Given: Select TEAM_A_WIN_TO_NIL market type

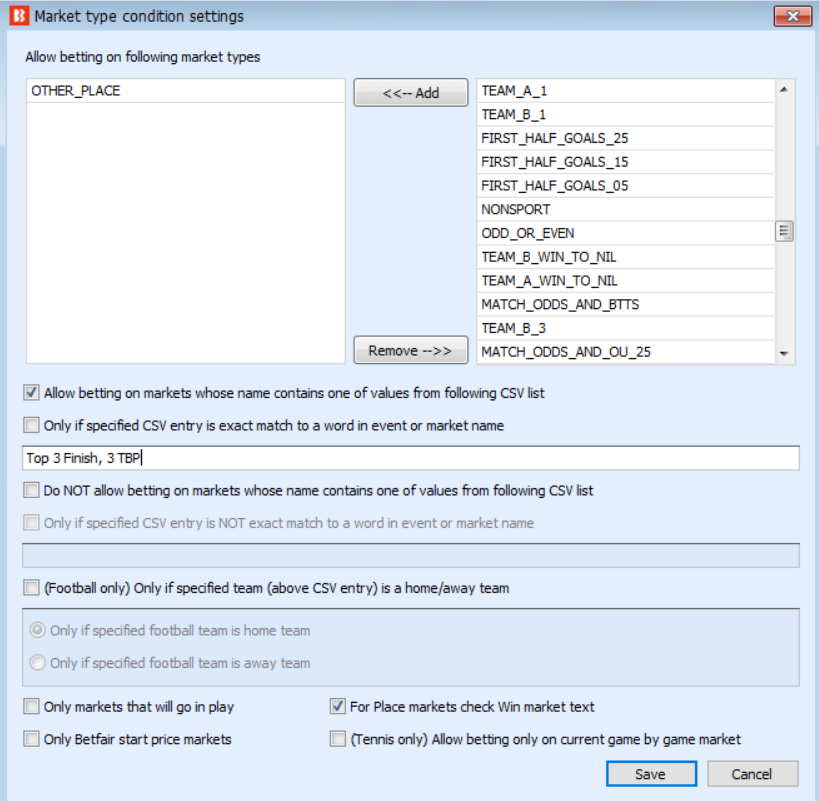Looking at the screenshot, I should pos(625,281).
